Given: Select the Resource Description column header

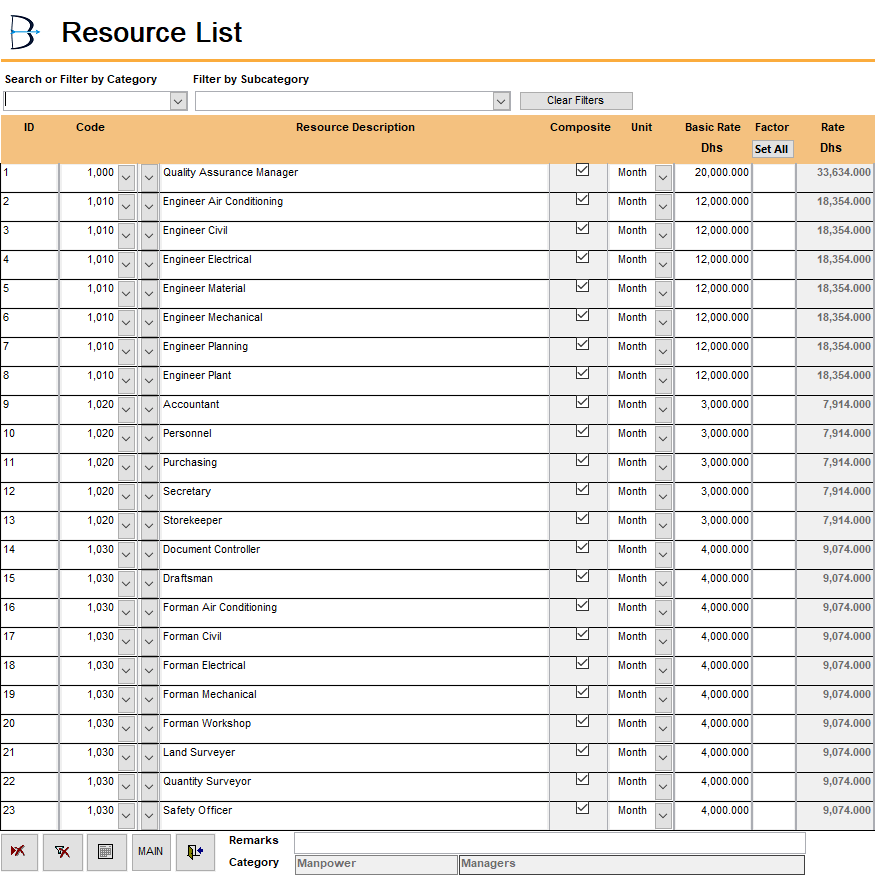Looking at the screenshot, I should click(x=355, y=128).
